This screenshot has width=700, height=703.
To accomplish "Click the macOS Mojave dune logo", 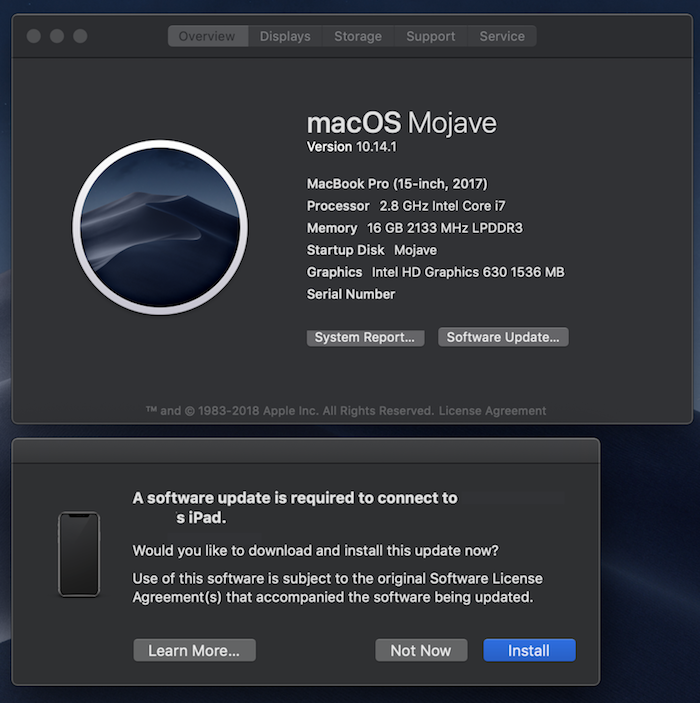I will pyautogui.click(x=160, y=227).
